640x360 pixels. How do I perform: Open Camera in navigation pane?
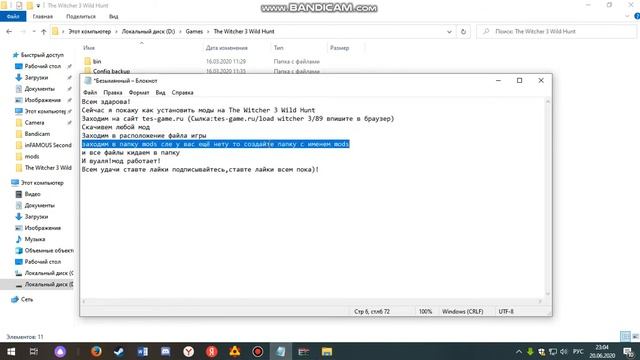tap(34, 122)
